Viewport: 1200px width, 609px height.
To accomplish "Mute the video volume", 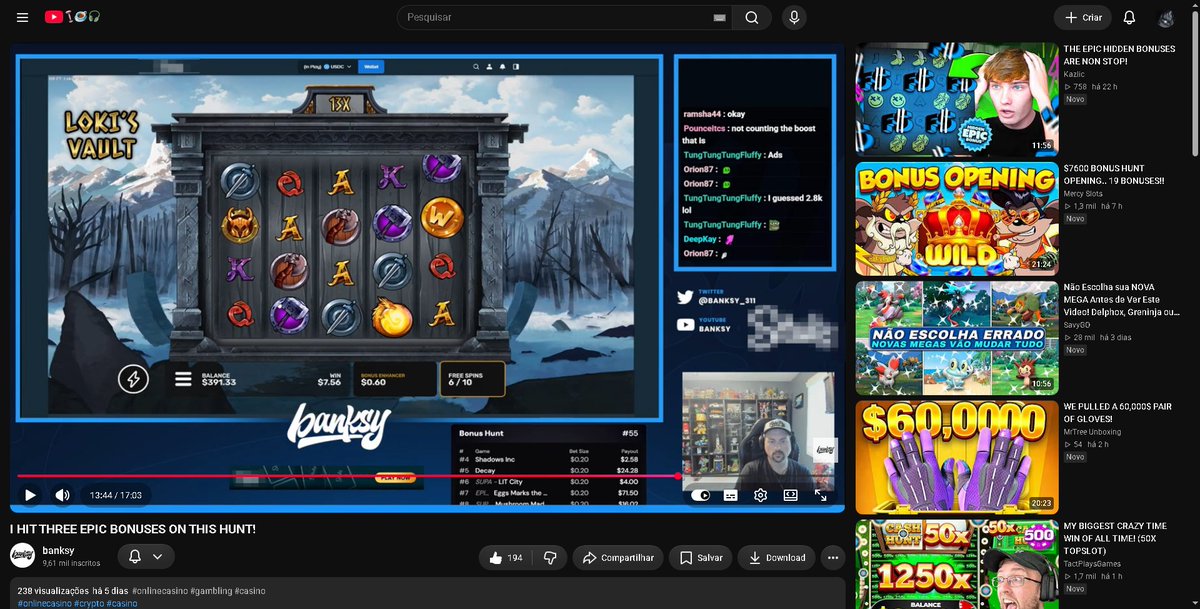I will tap(62, 495).
